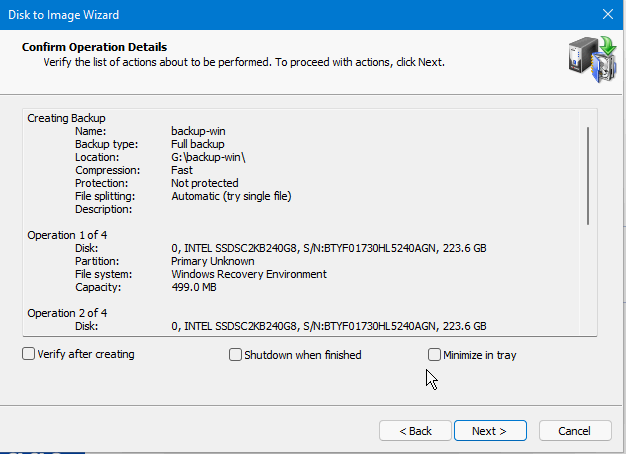Click Operation 1 disk INTEL SSDSC2KB240G8 line
This screenshot has width=626, height=454.
[329, 248]
